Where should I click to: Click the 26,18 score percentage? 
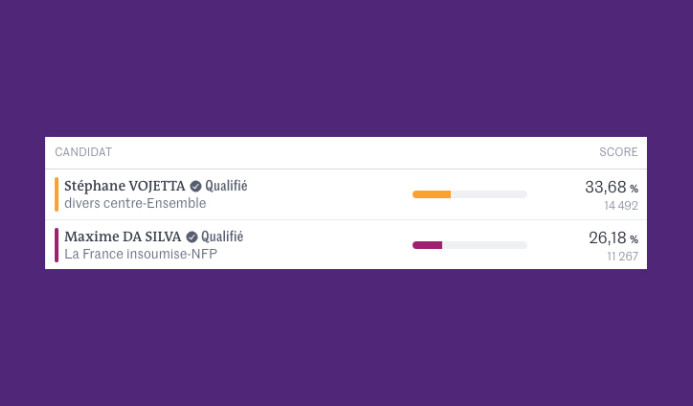[607, 238]
